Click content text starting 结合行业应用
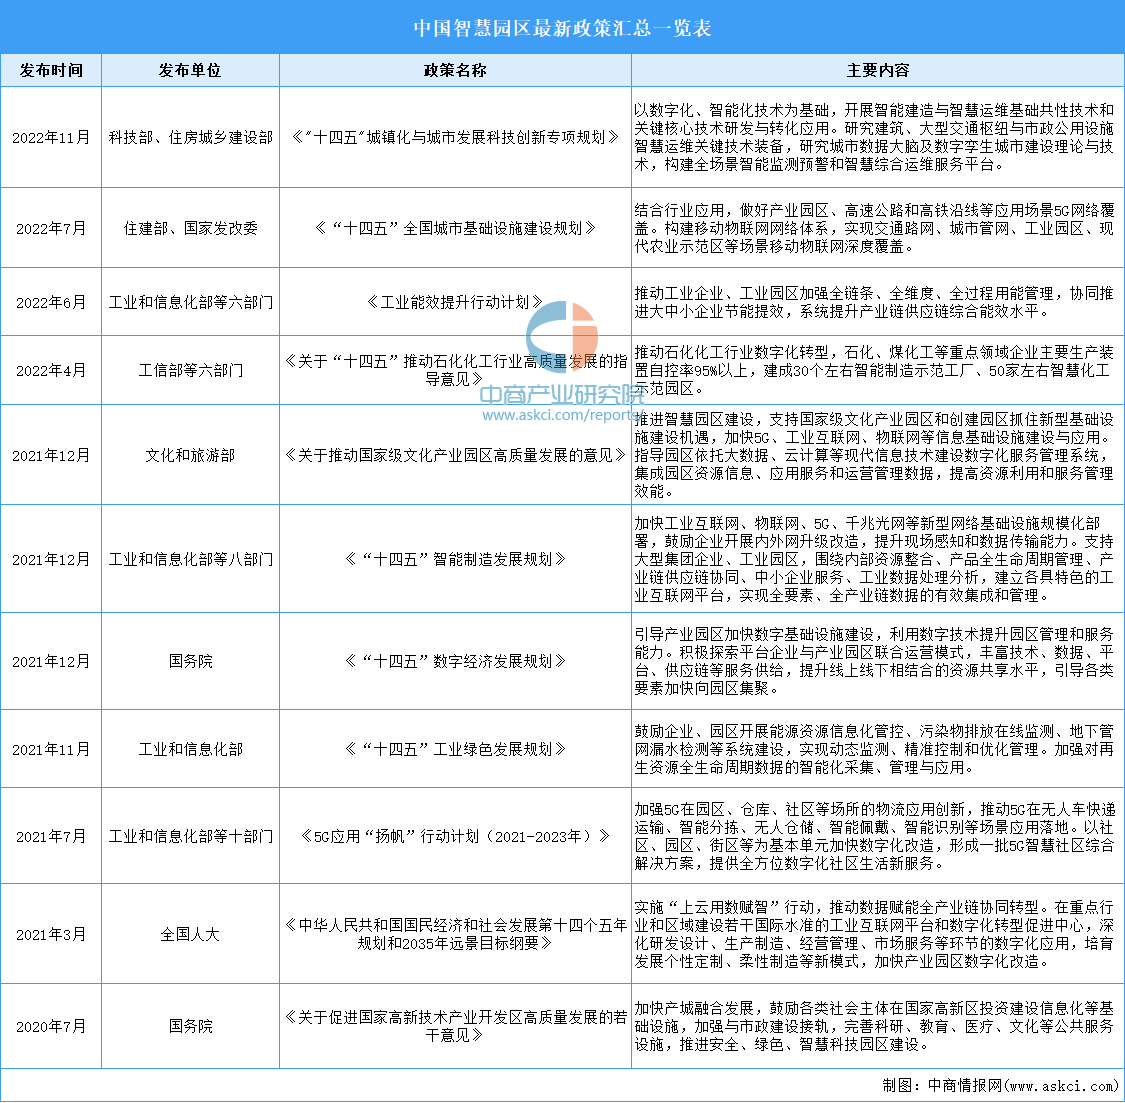 [874, 228]
